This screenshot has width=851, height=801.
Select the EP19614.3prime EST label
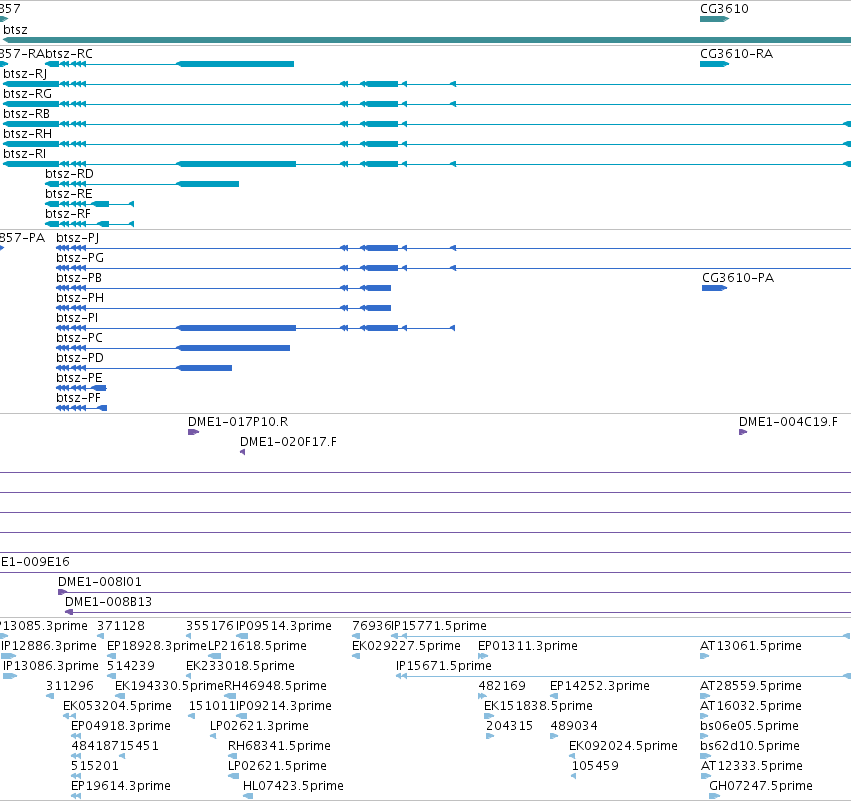click(x=121, y=787)
